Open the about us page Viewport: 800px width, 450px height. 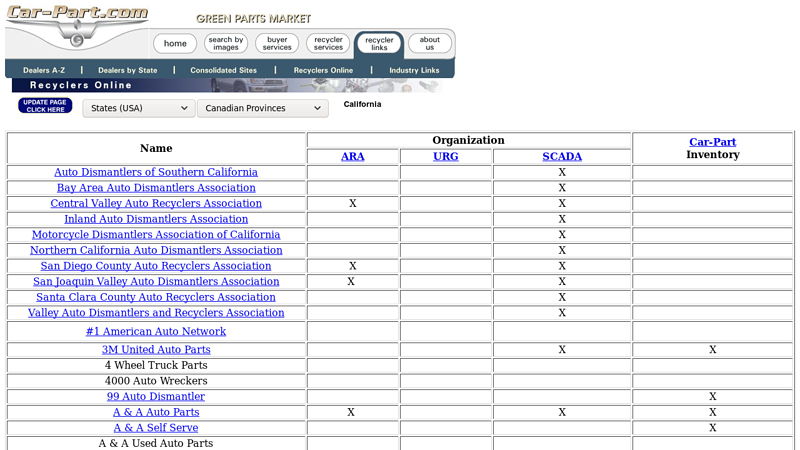pyautogui.click(x=430, y=44)
